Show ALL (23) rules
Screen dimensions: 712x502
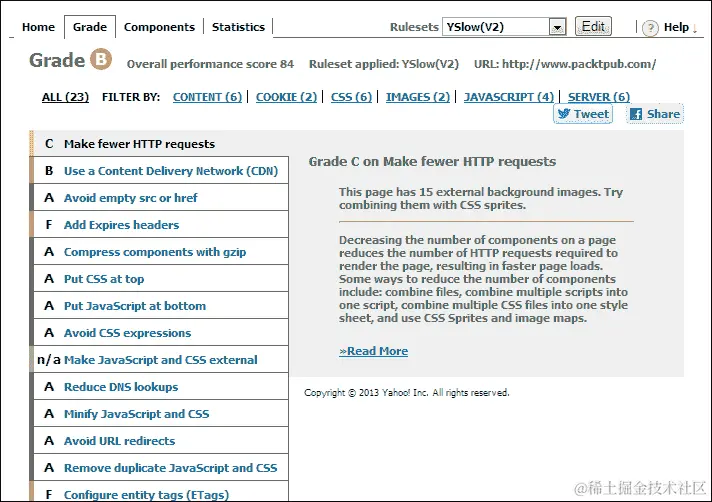click(x=65, y=97)
